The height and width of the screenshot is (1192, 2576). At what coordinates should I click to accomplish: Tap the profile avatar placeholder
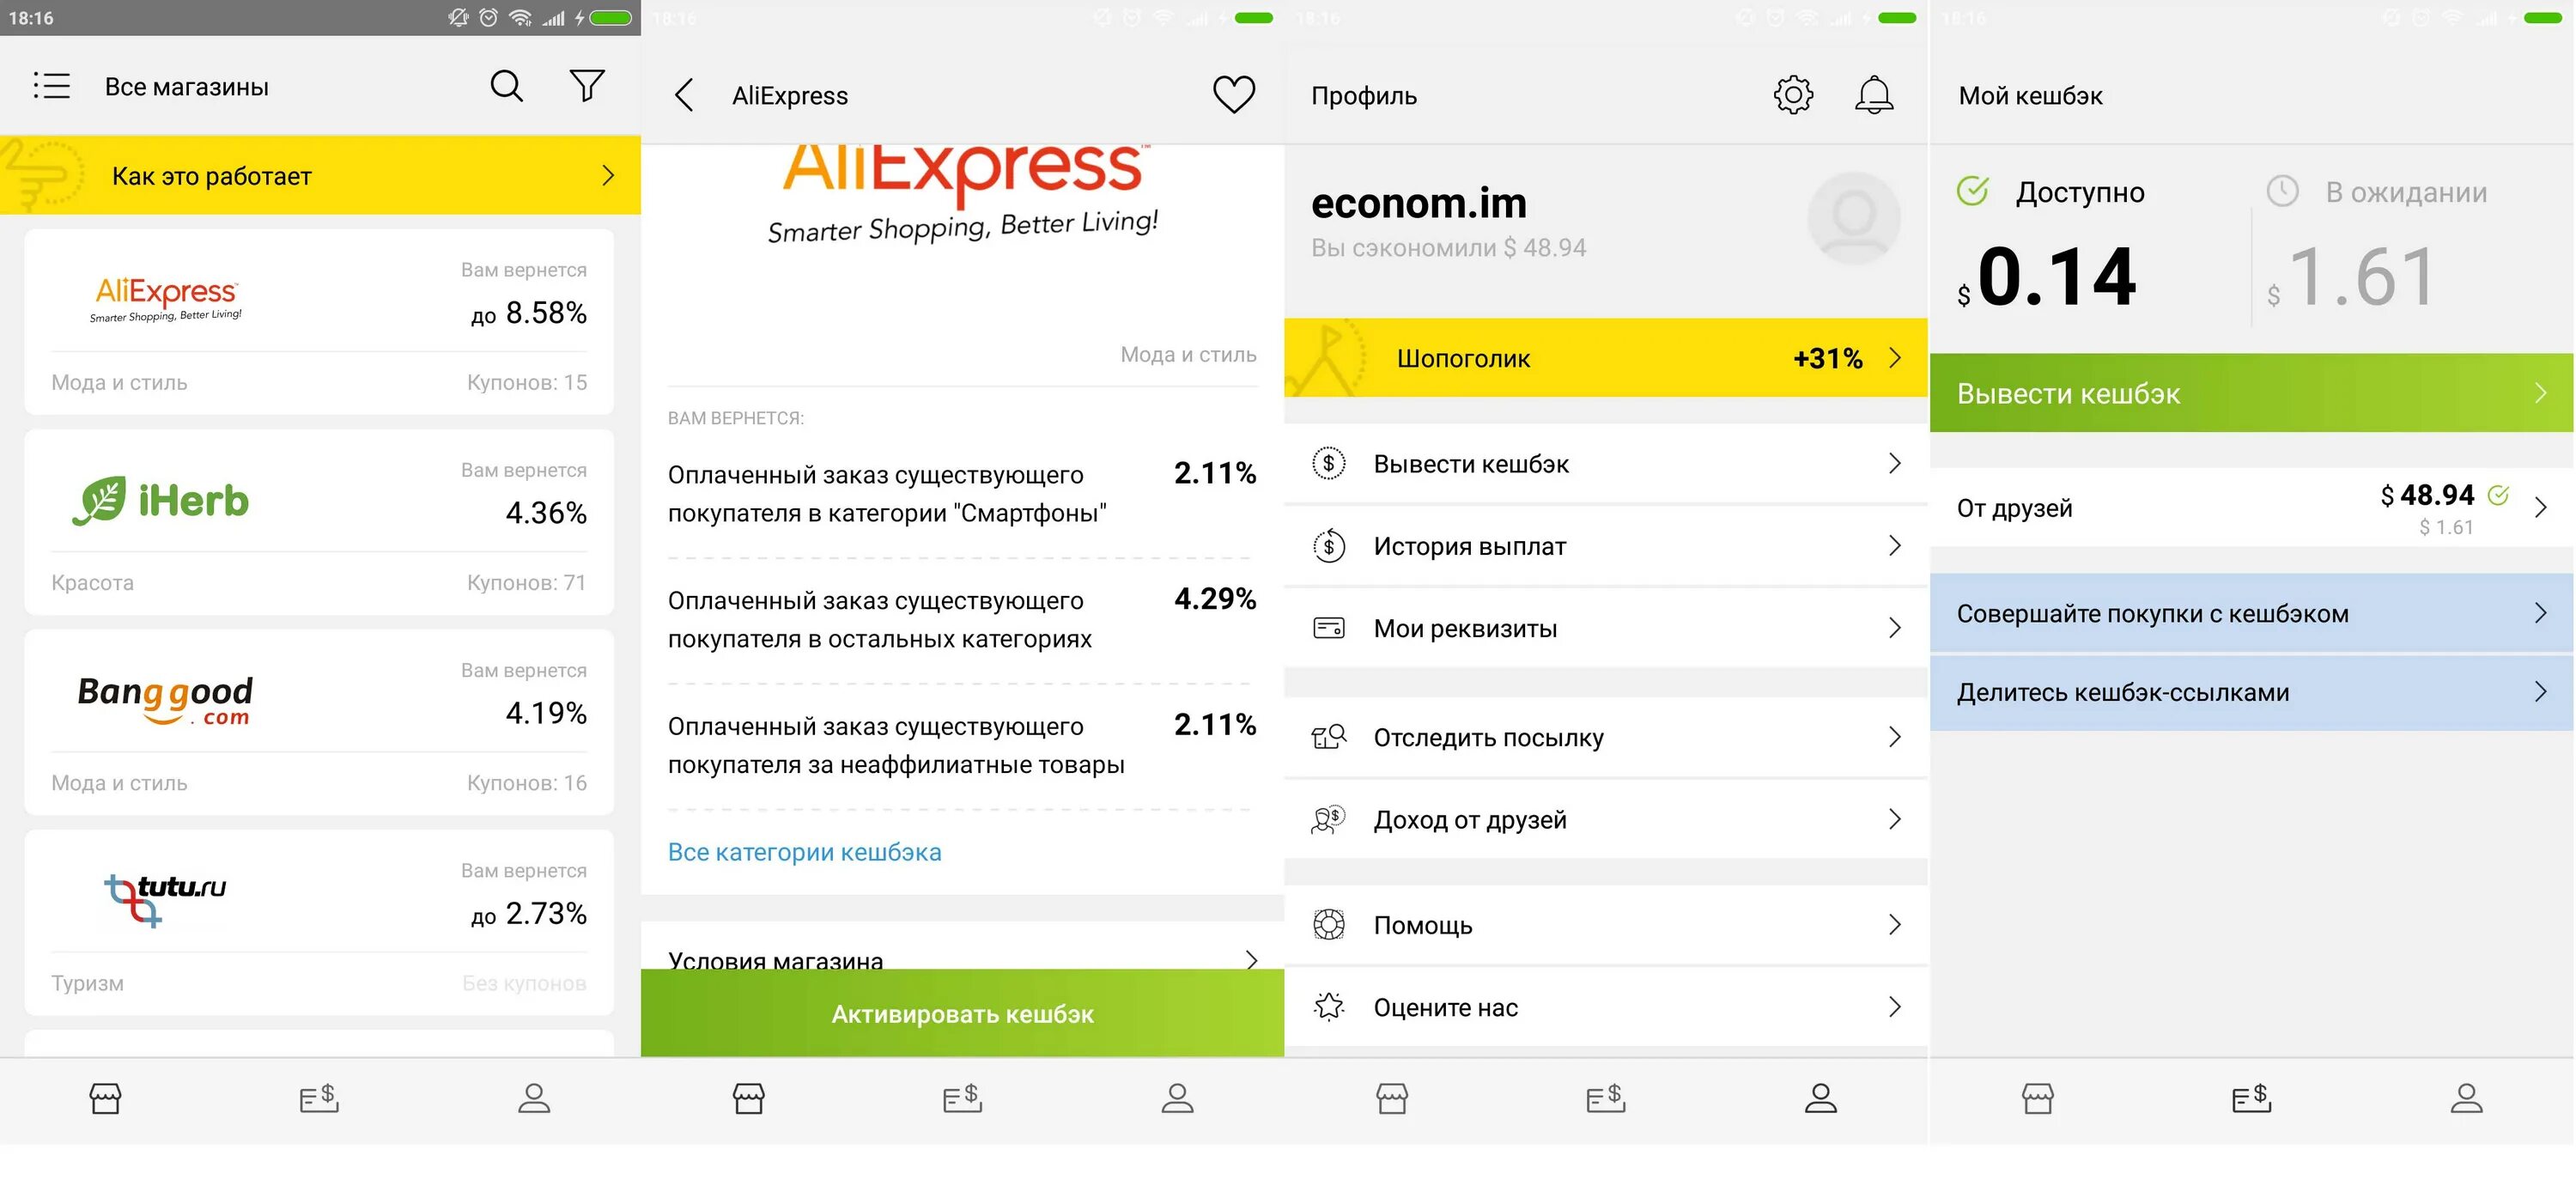[1853, 218]
